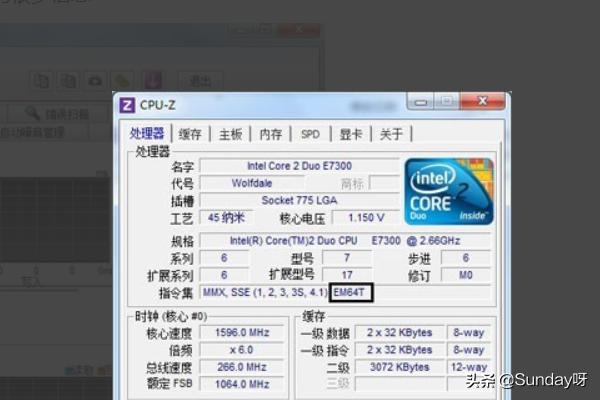Close the CPU-Z window
Screen dimensions: 600x400
point(483,101)
